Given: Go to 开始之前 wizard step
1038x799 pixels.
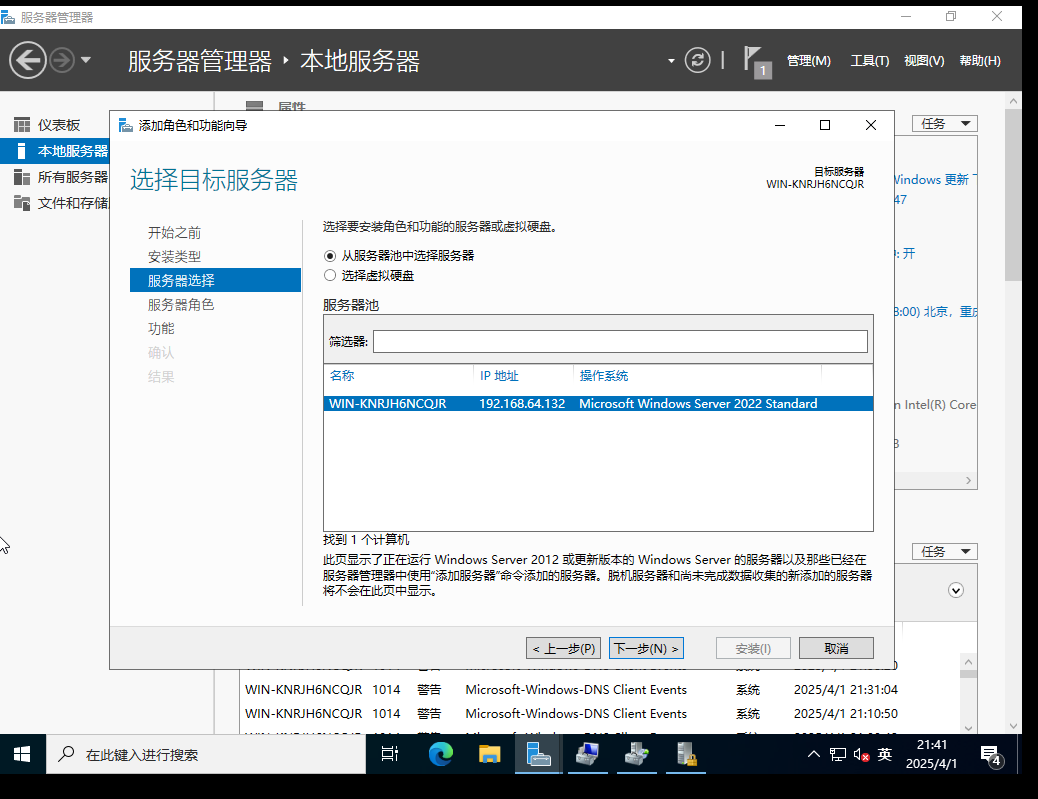Looking at the screenshot, I should [x=174, y=232].
